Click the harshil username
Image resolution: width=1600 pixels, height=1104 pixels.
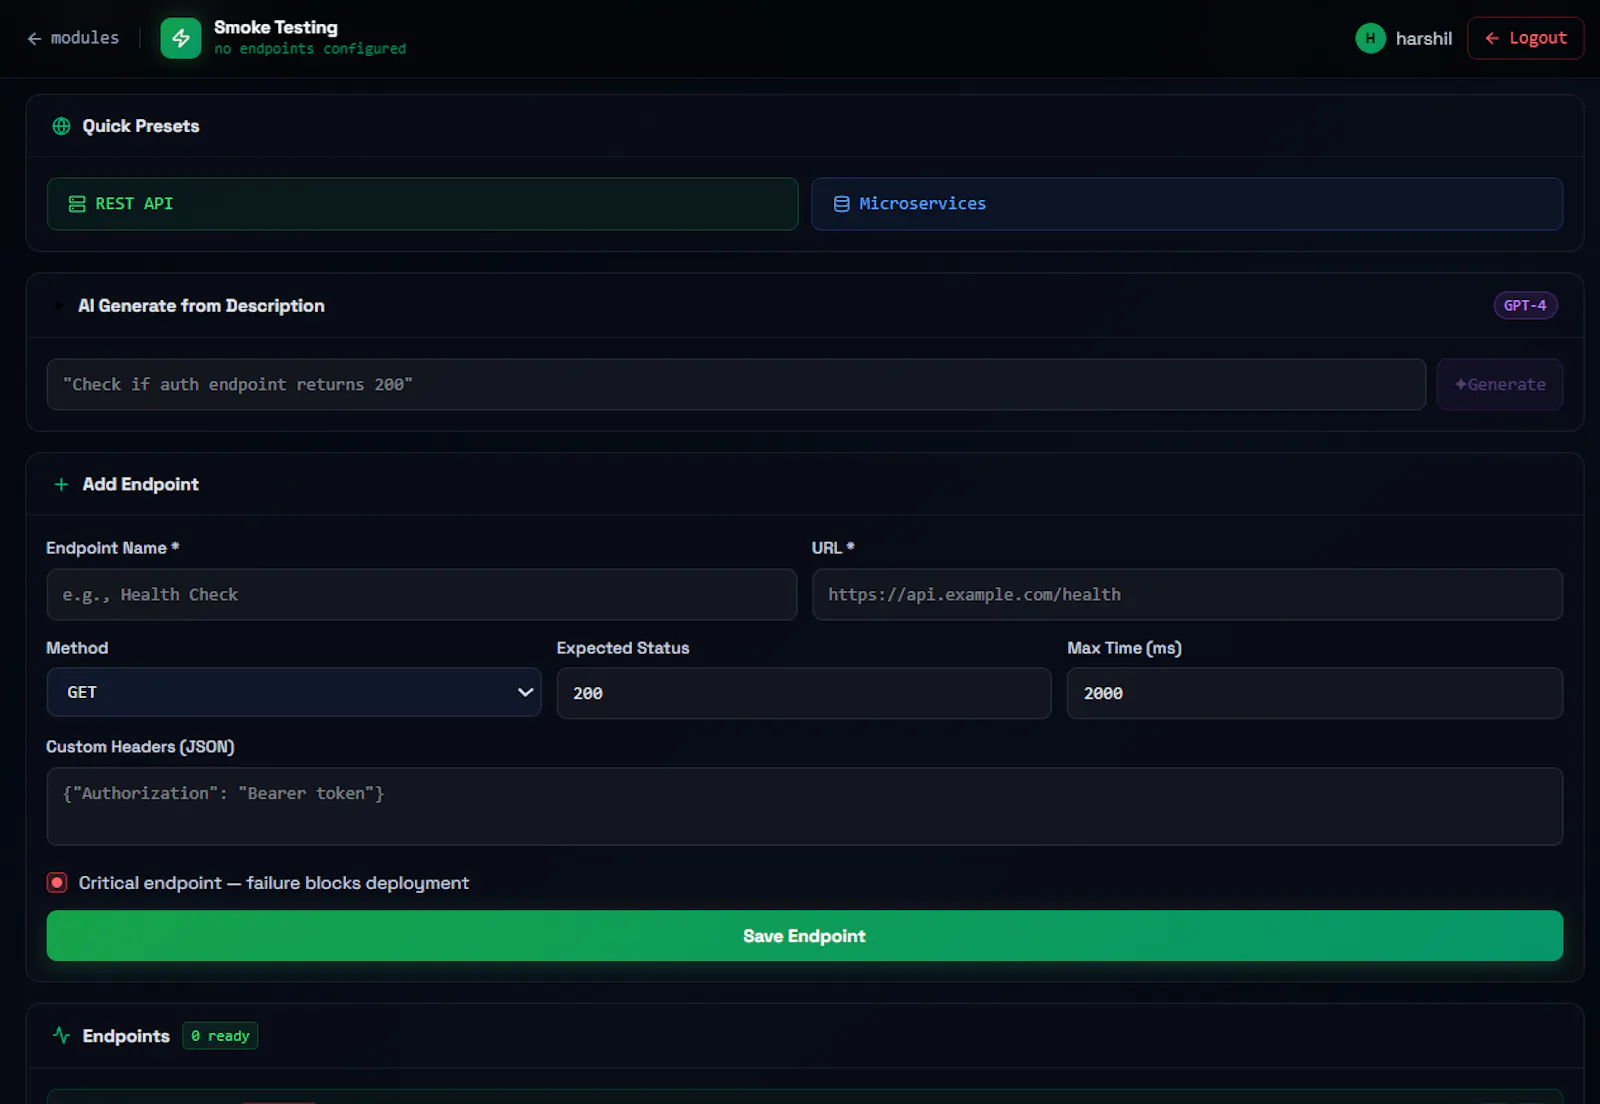click(x=1424, y=38)
